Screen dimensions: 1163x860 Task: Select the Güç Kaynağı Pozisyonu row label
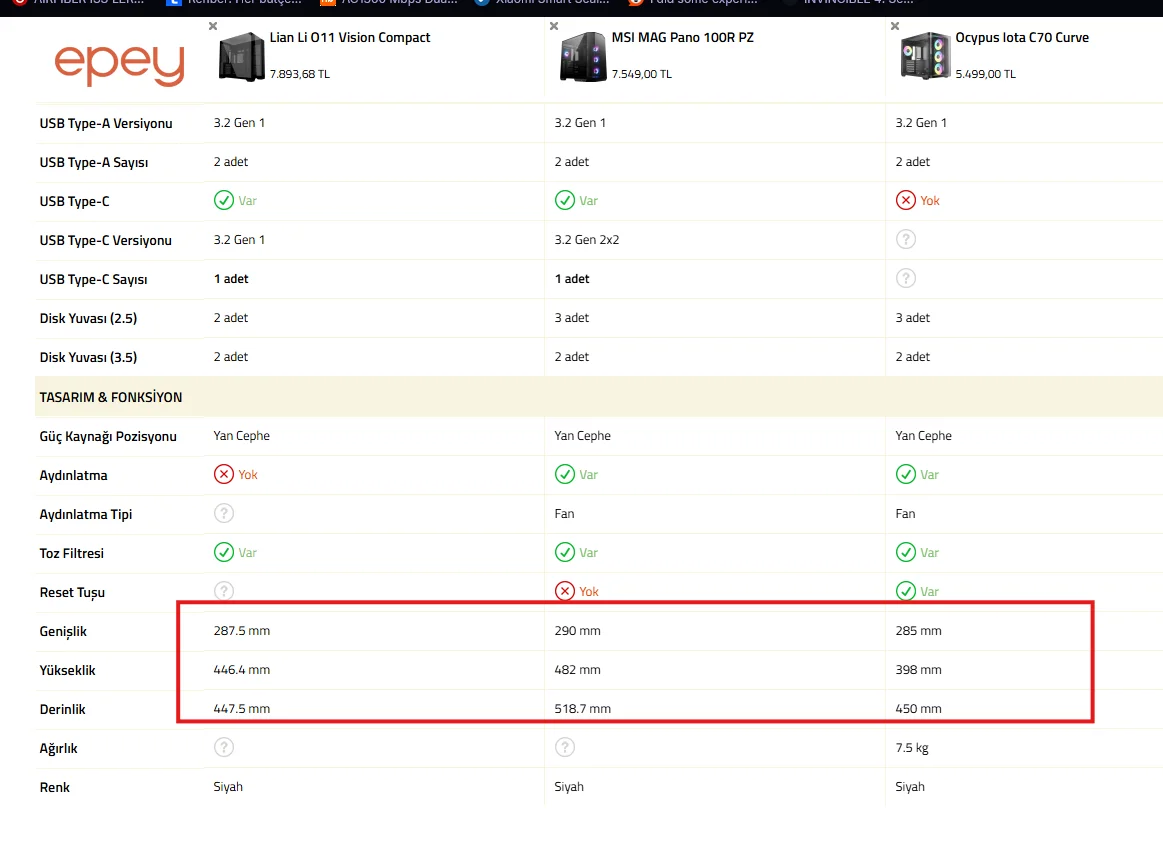[x=108, y=436]
